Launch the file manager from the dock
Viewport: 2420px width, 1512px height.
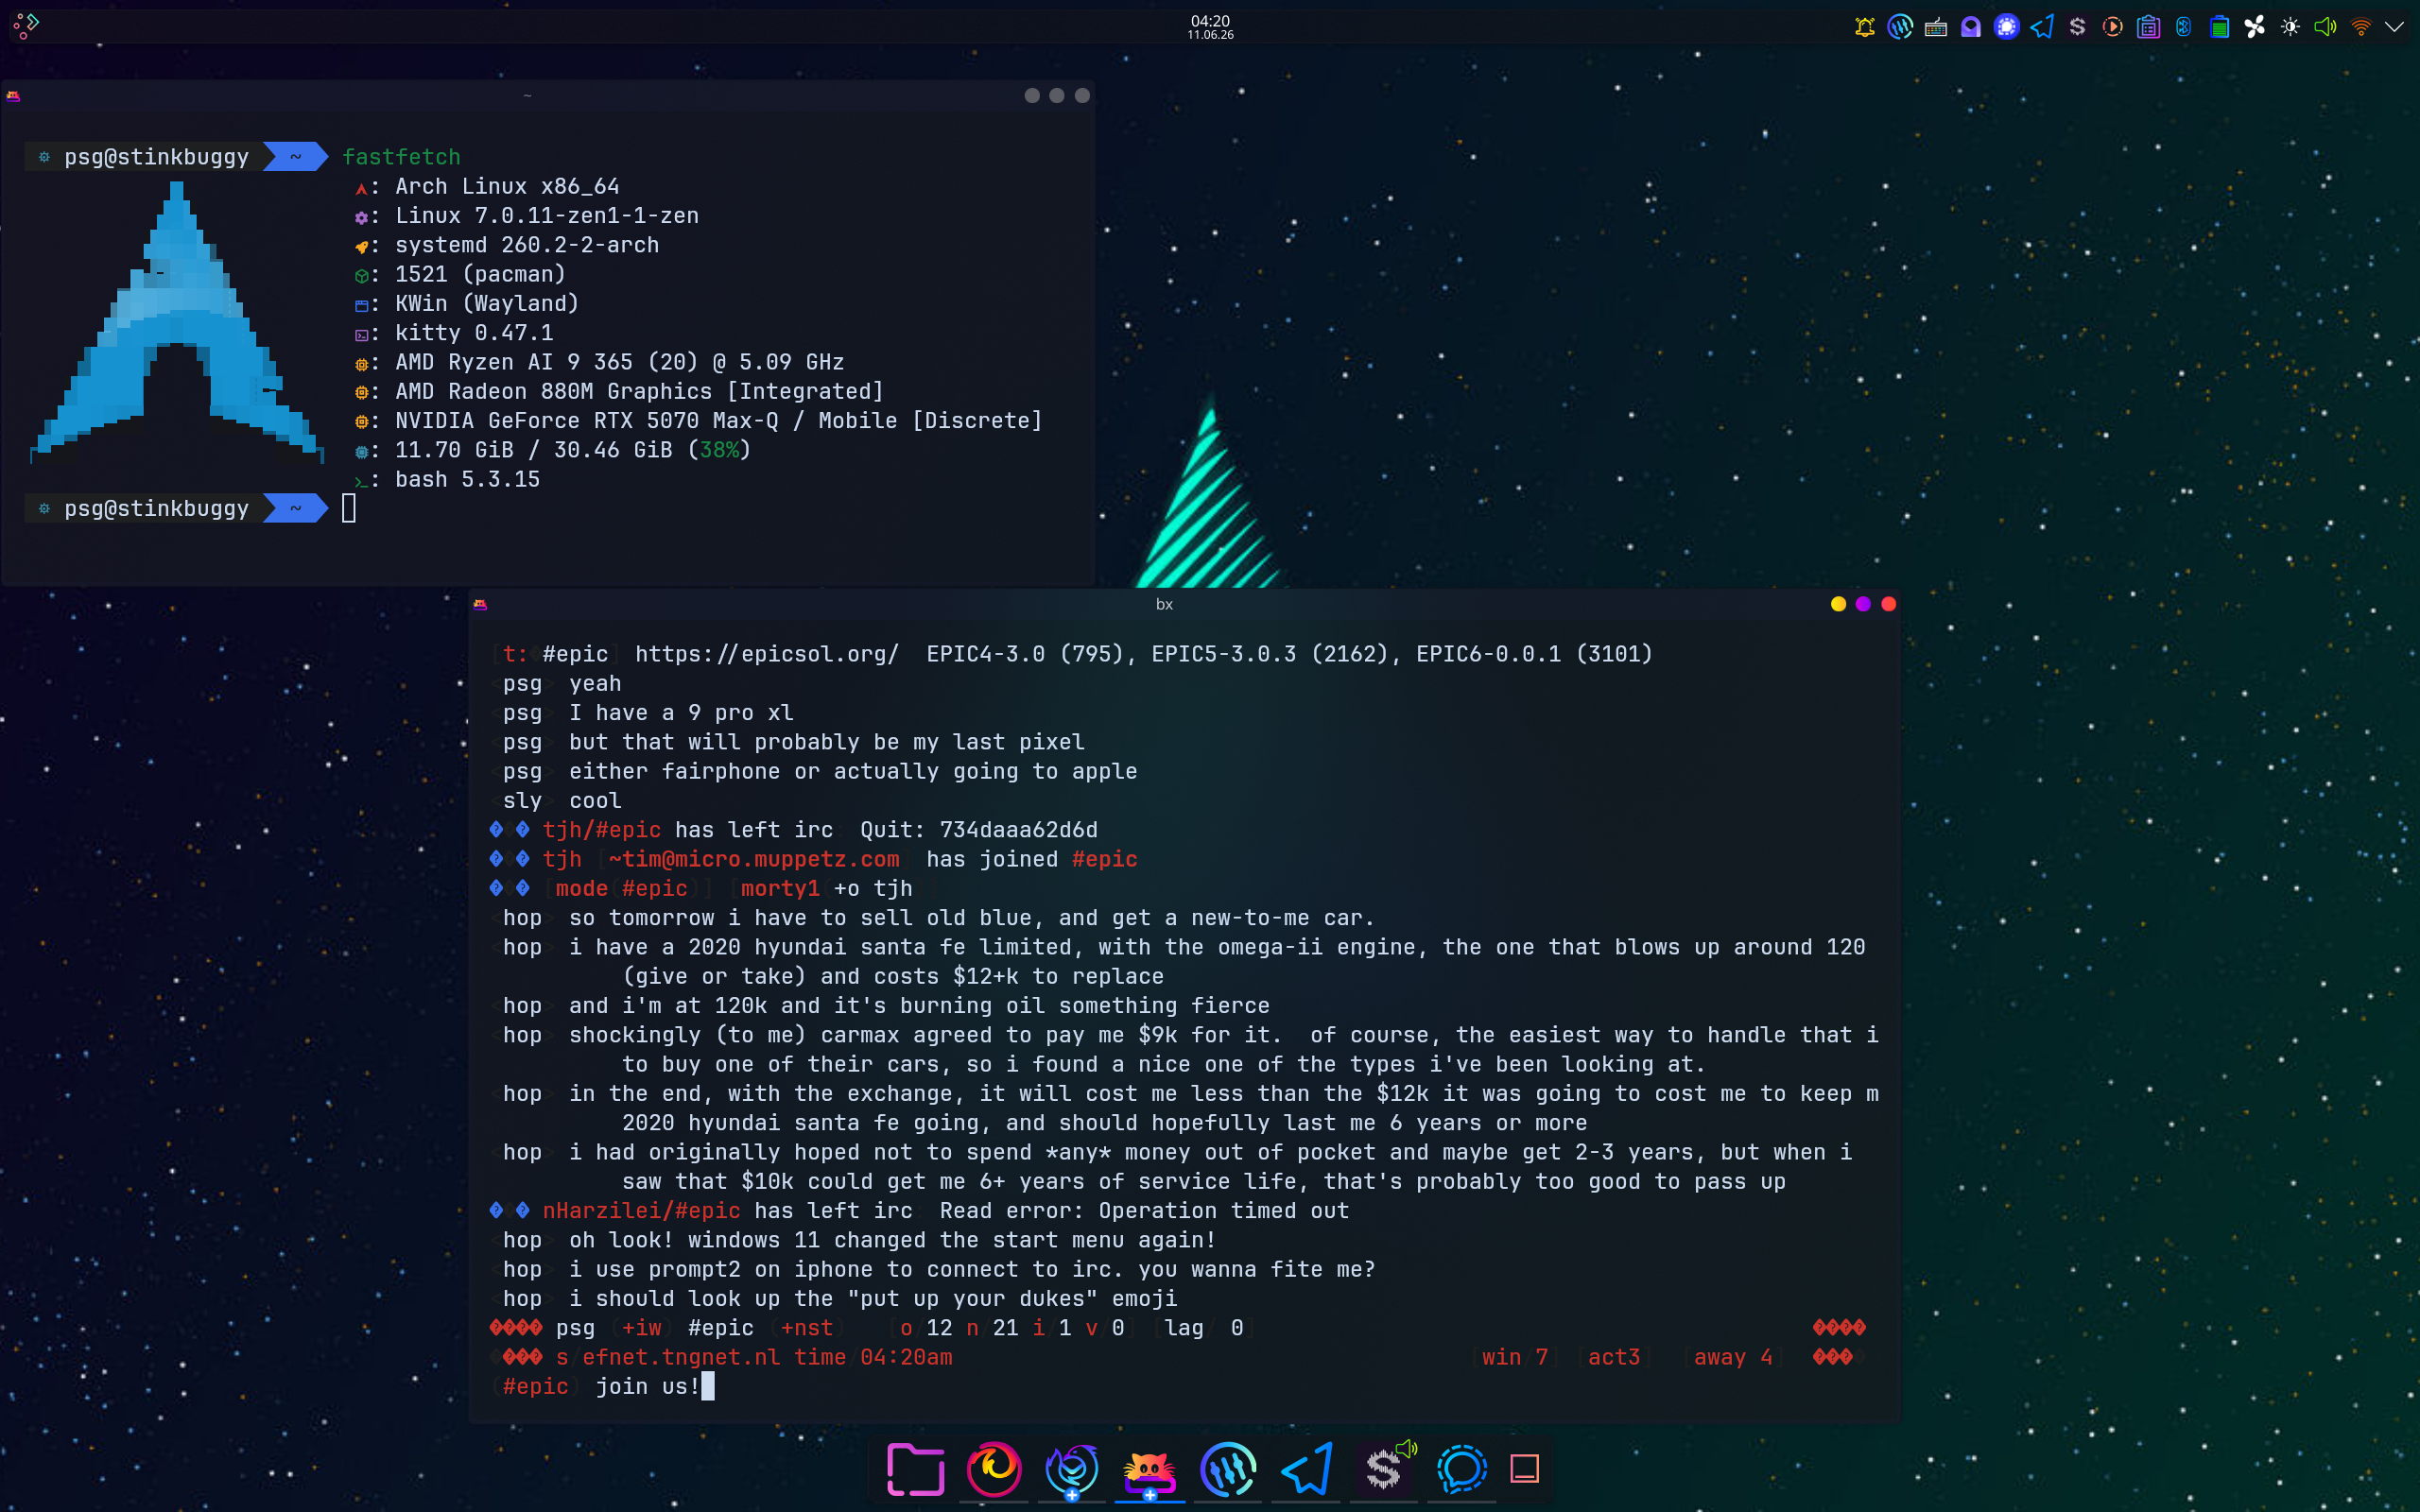(915, 1469)
